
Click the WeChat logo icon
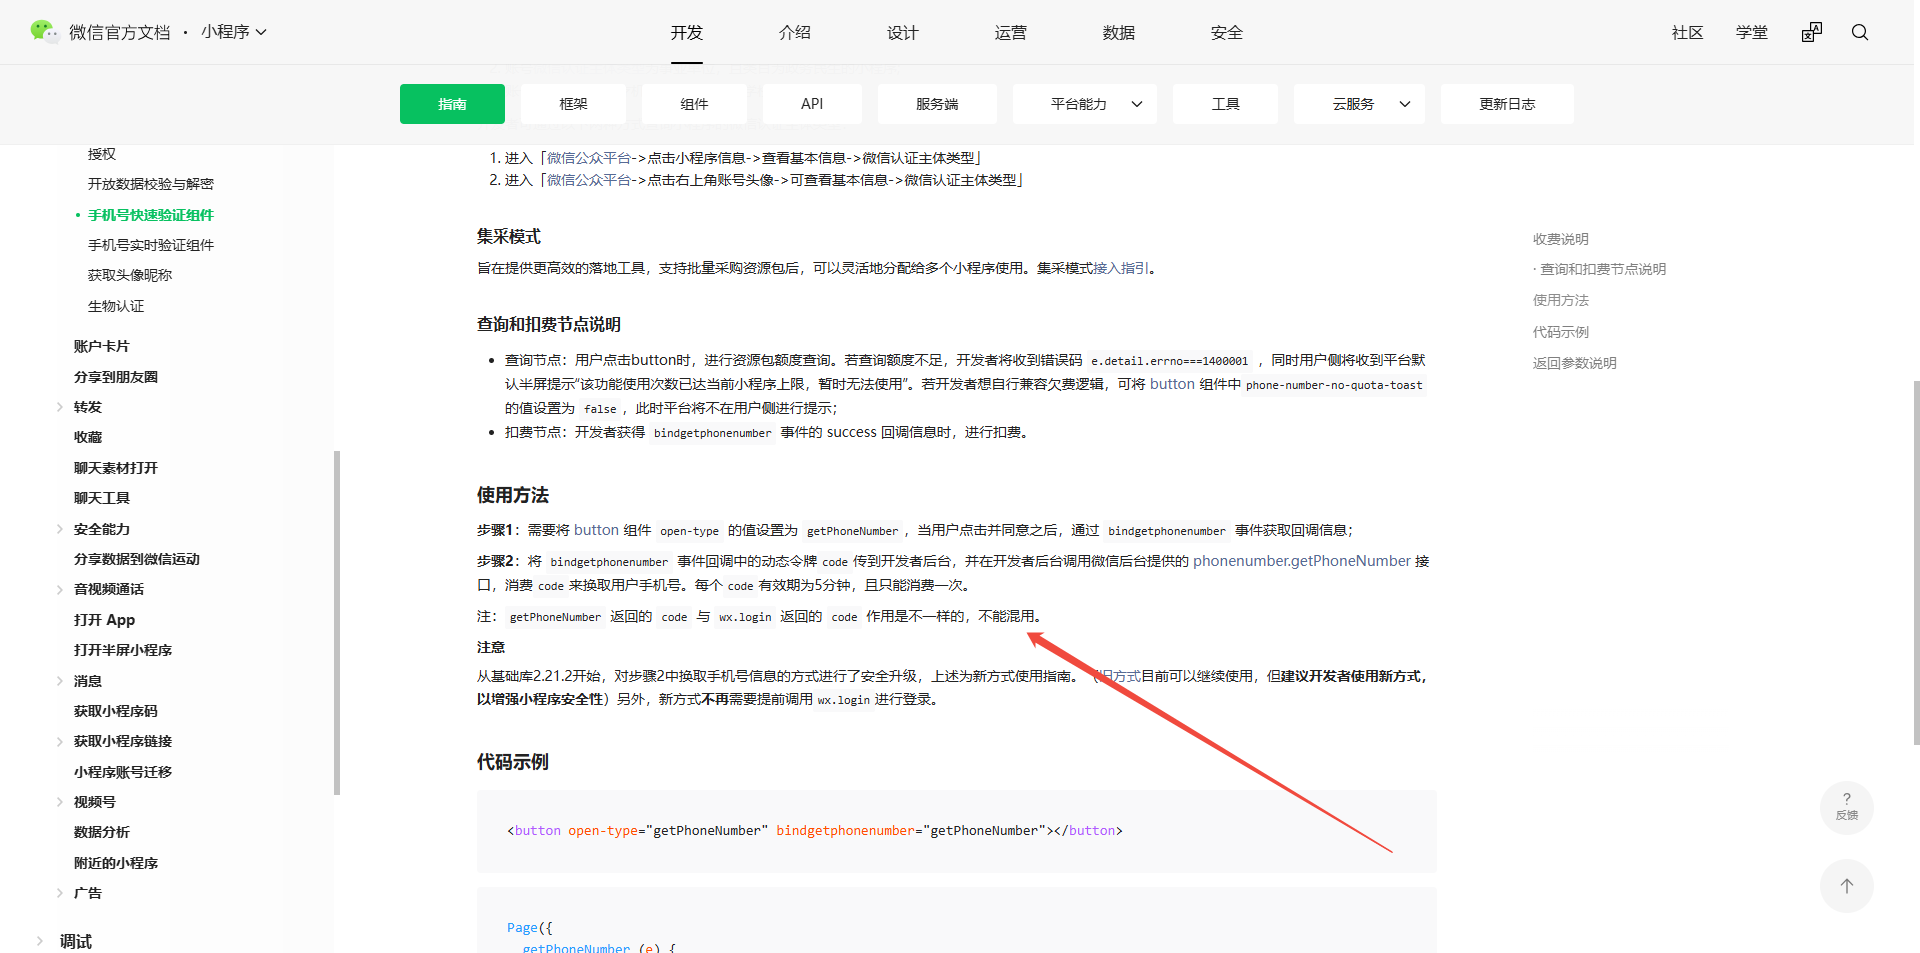(44, 32)
